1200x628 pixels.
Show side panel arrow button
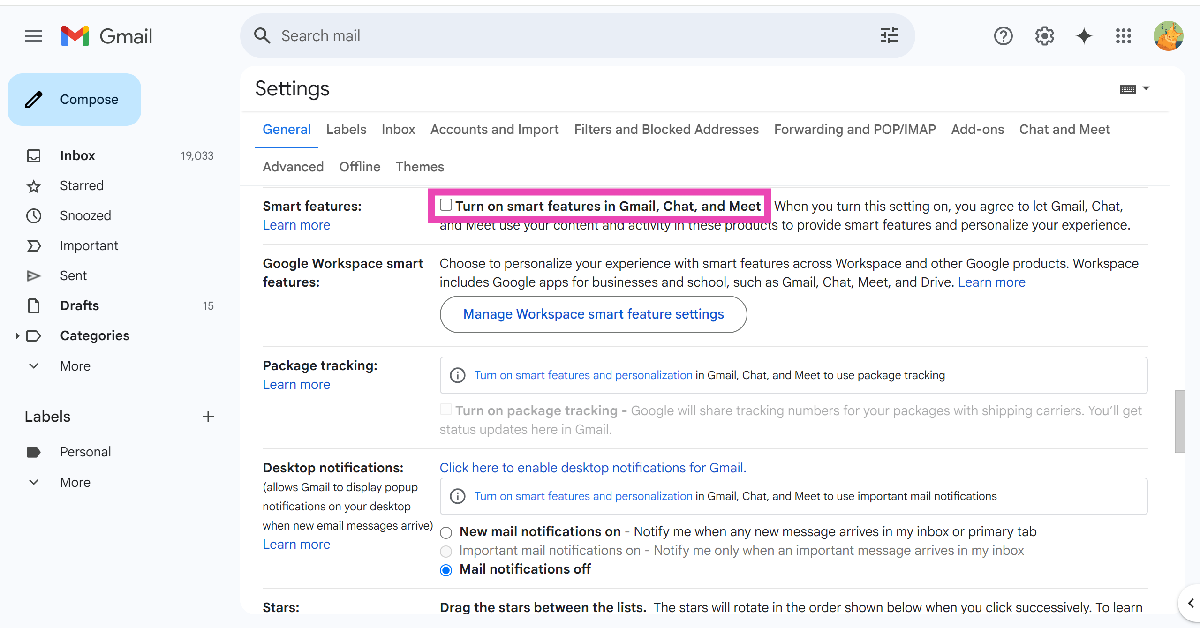pyautogui.click(x=1189, y=603)
